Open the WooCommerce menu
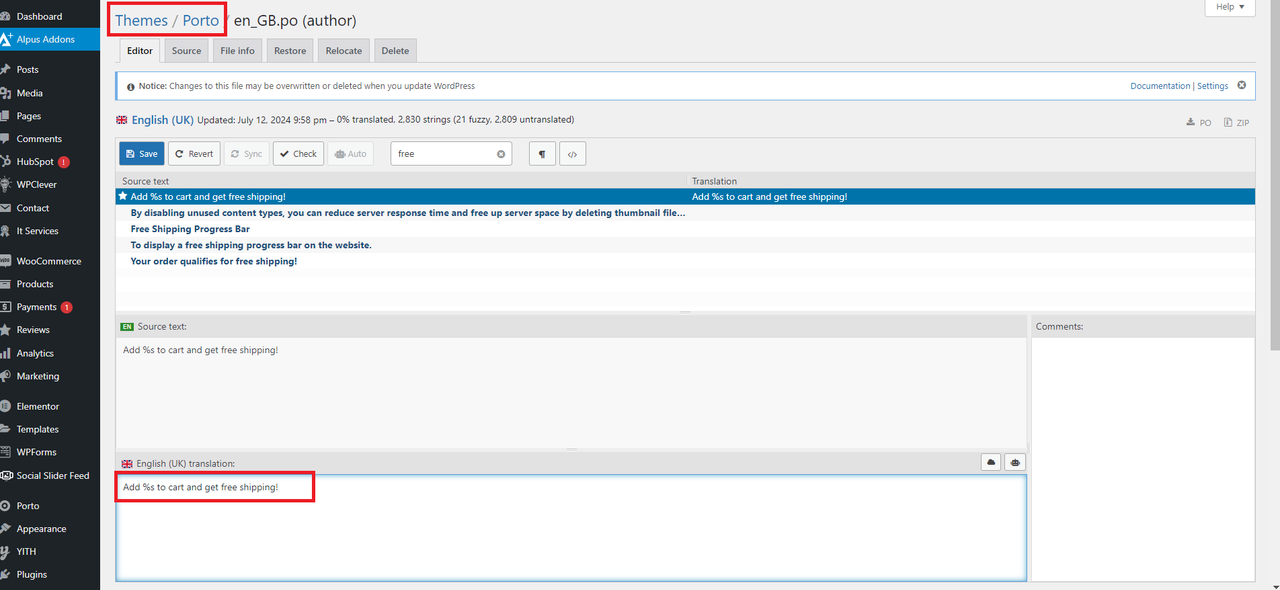 pos(50,261)
